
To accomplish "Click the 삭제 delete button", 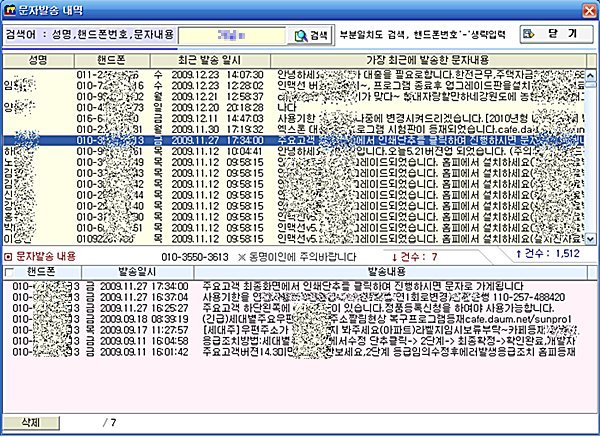I will (31, 422).
